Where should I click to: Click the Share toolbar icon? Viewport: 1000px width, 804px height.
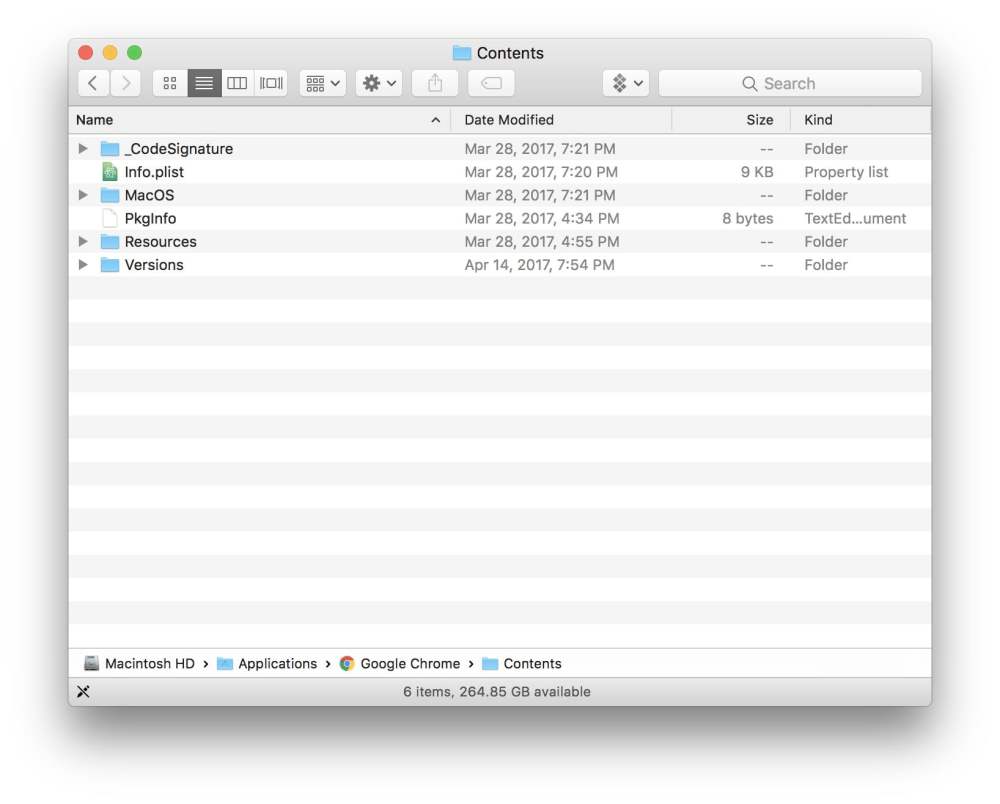click(x=434, y=83)
